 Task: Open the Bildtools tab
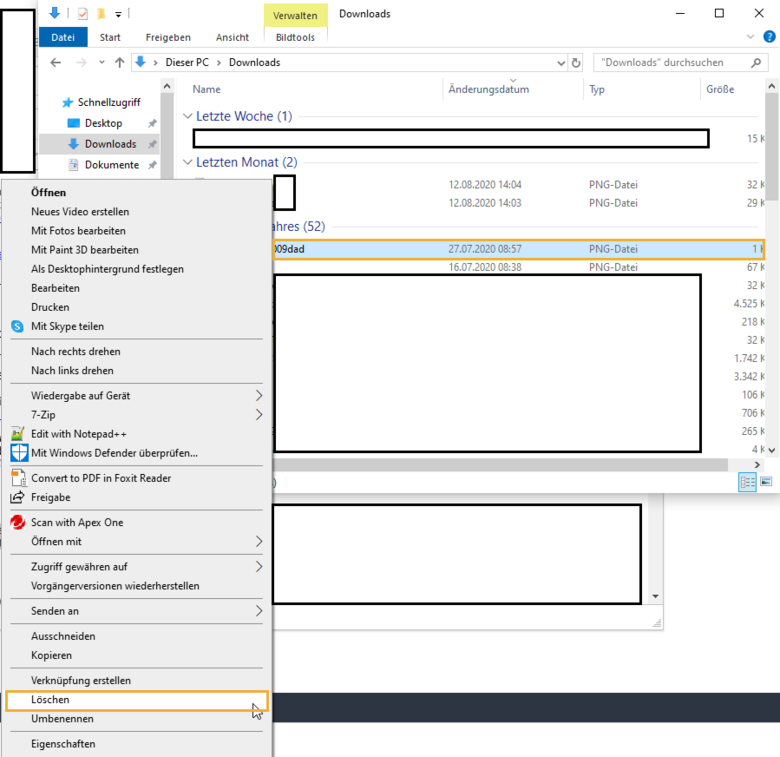295,37
